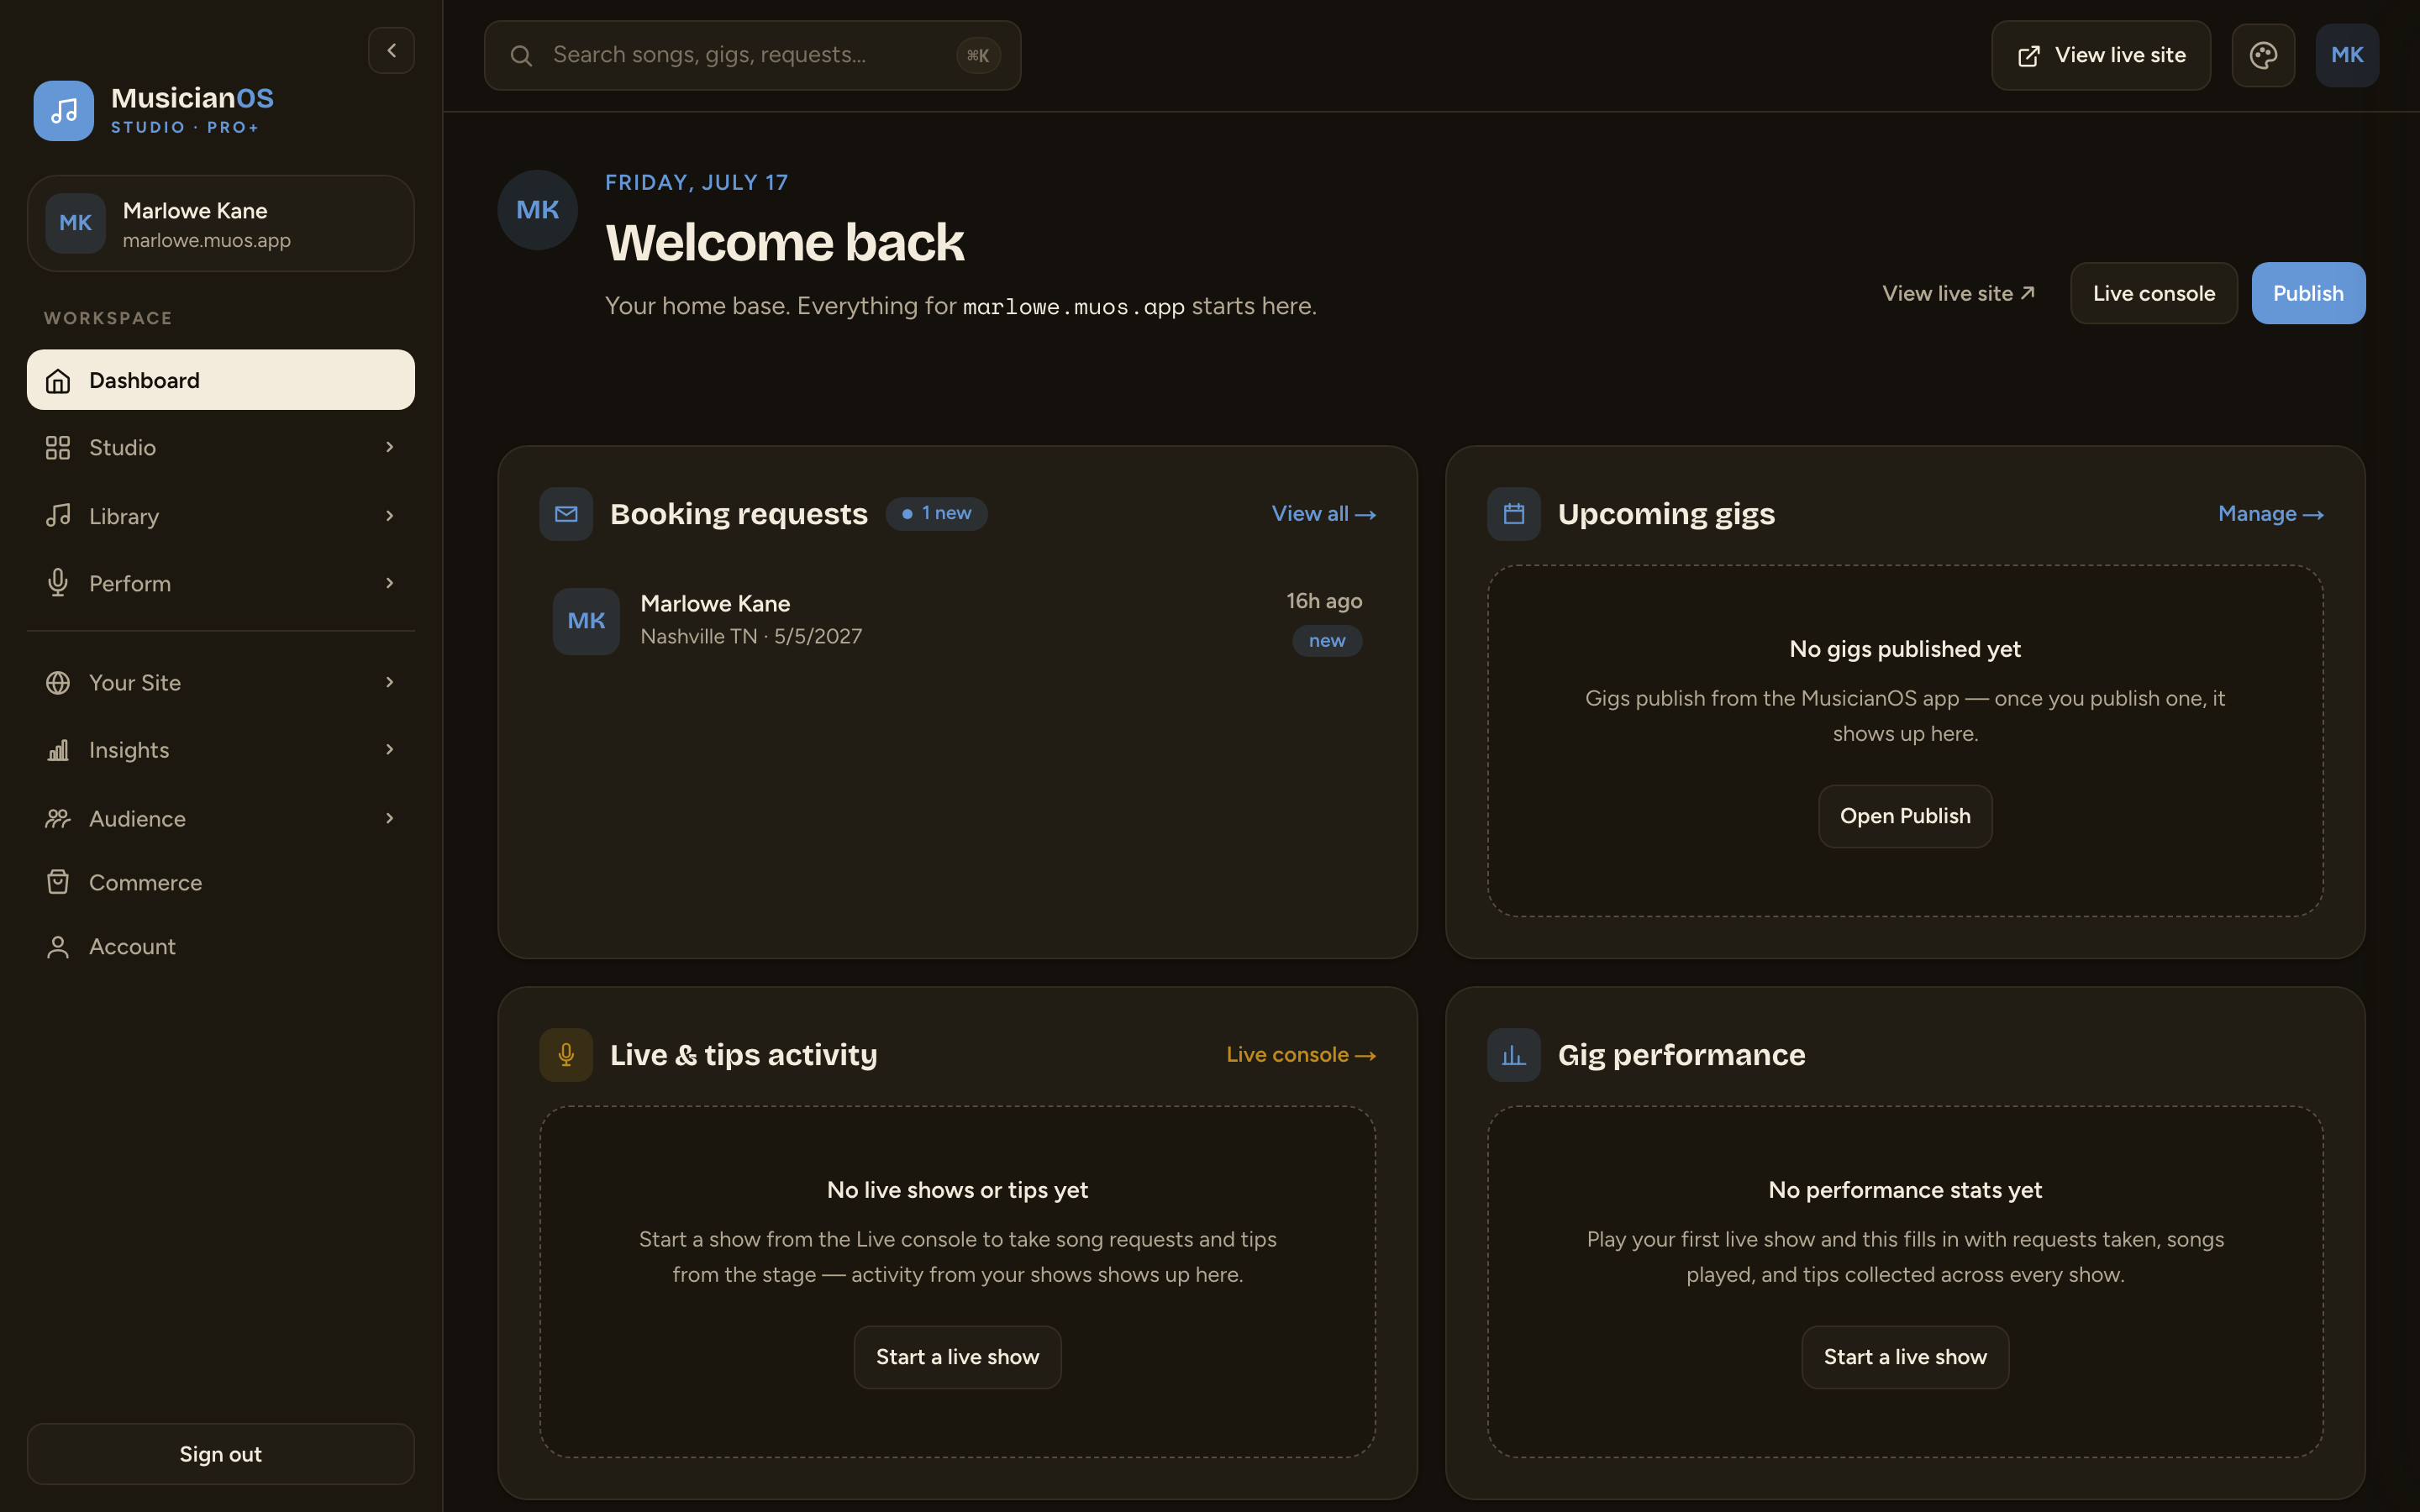Open Perform in the sidebar
This screenshot has width=2420, height=1512.
(x=221, y=583)
